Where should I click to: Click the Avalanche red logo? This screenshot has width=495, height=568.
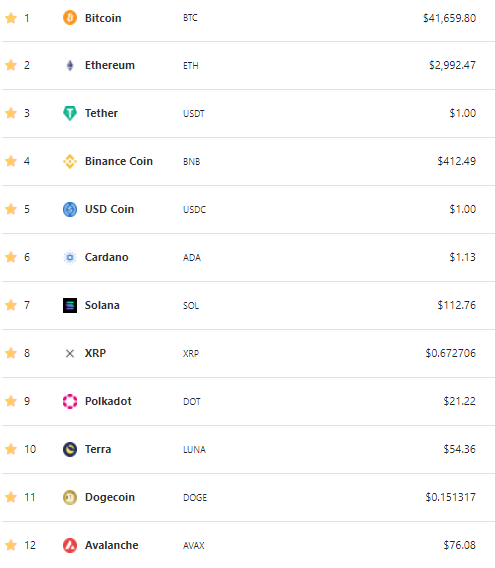click(70, 545)
